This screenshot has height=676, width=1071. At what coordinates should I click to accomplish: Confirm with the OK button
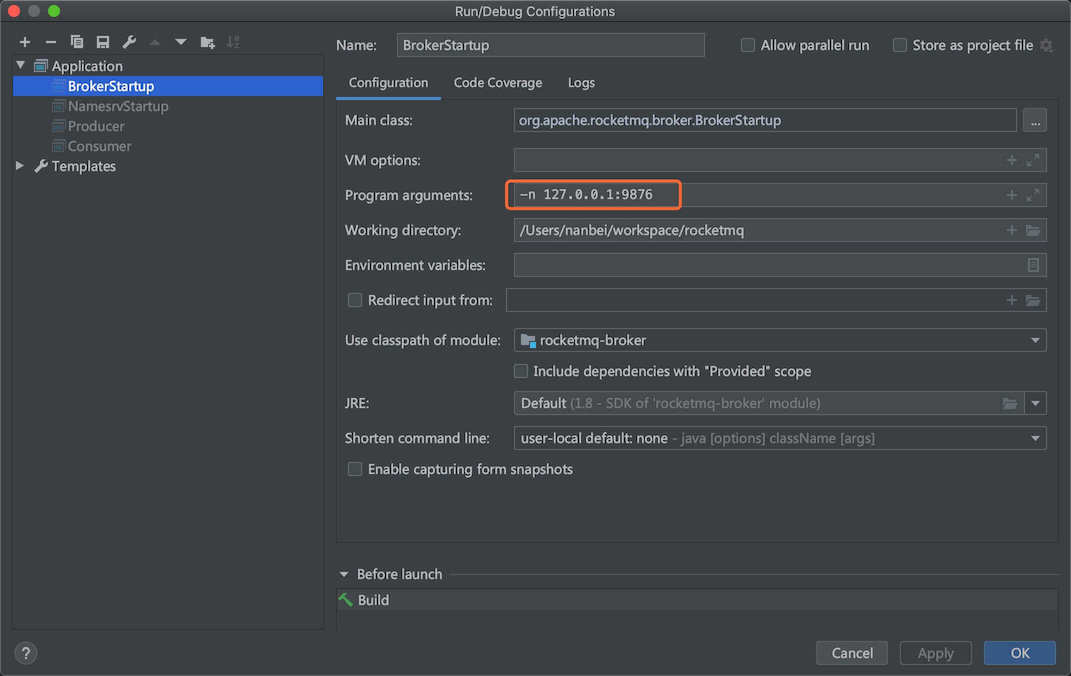pyautogui.click(x=1020, y=653)
